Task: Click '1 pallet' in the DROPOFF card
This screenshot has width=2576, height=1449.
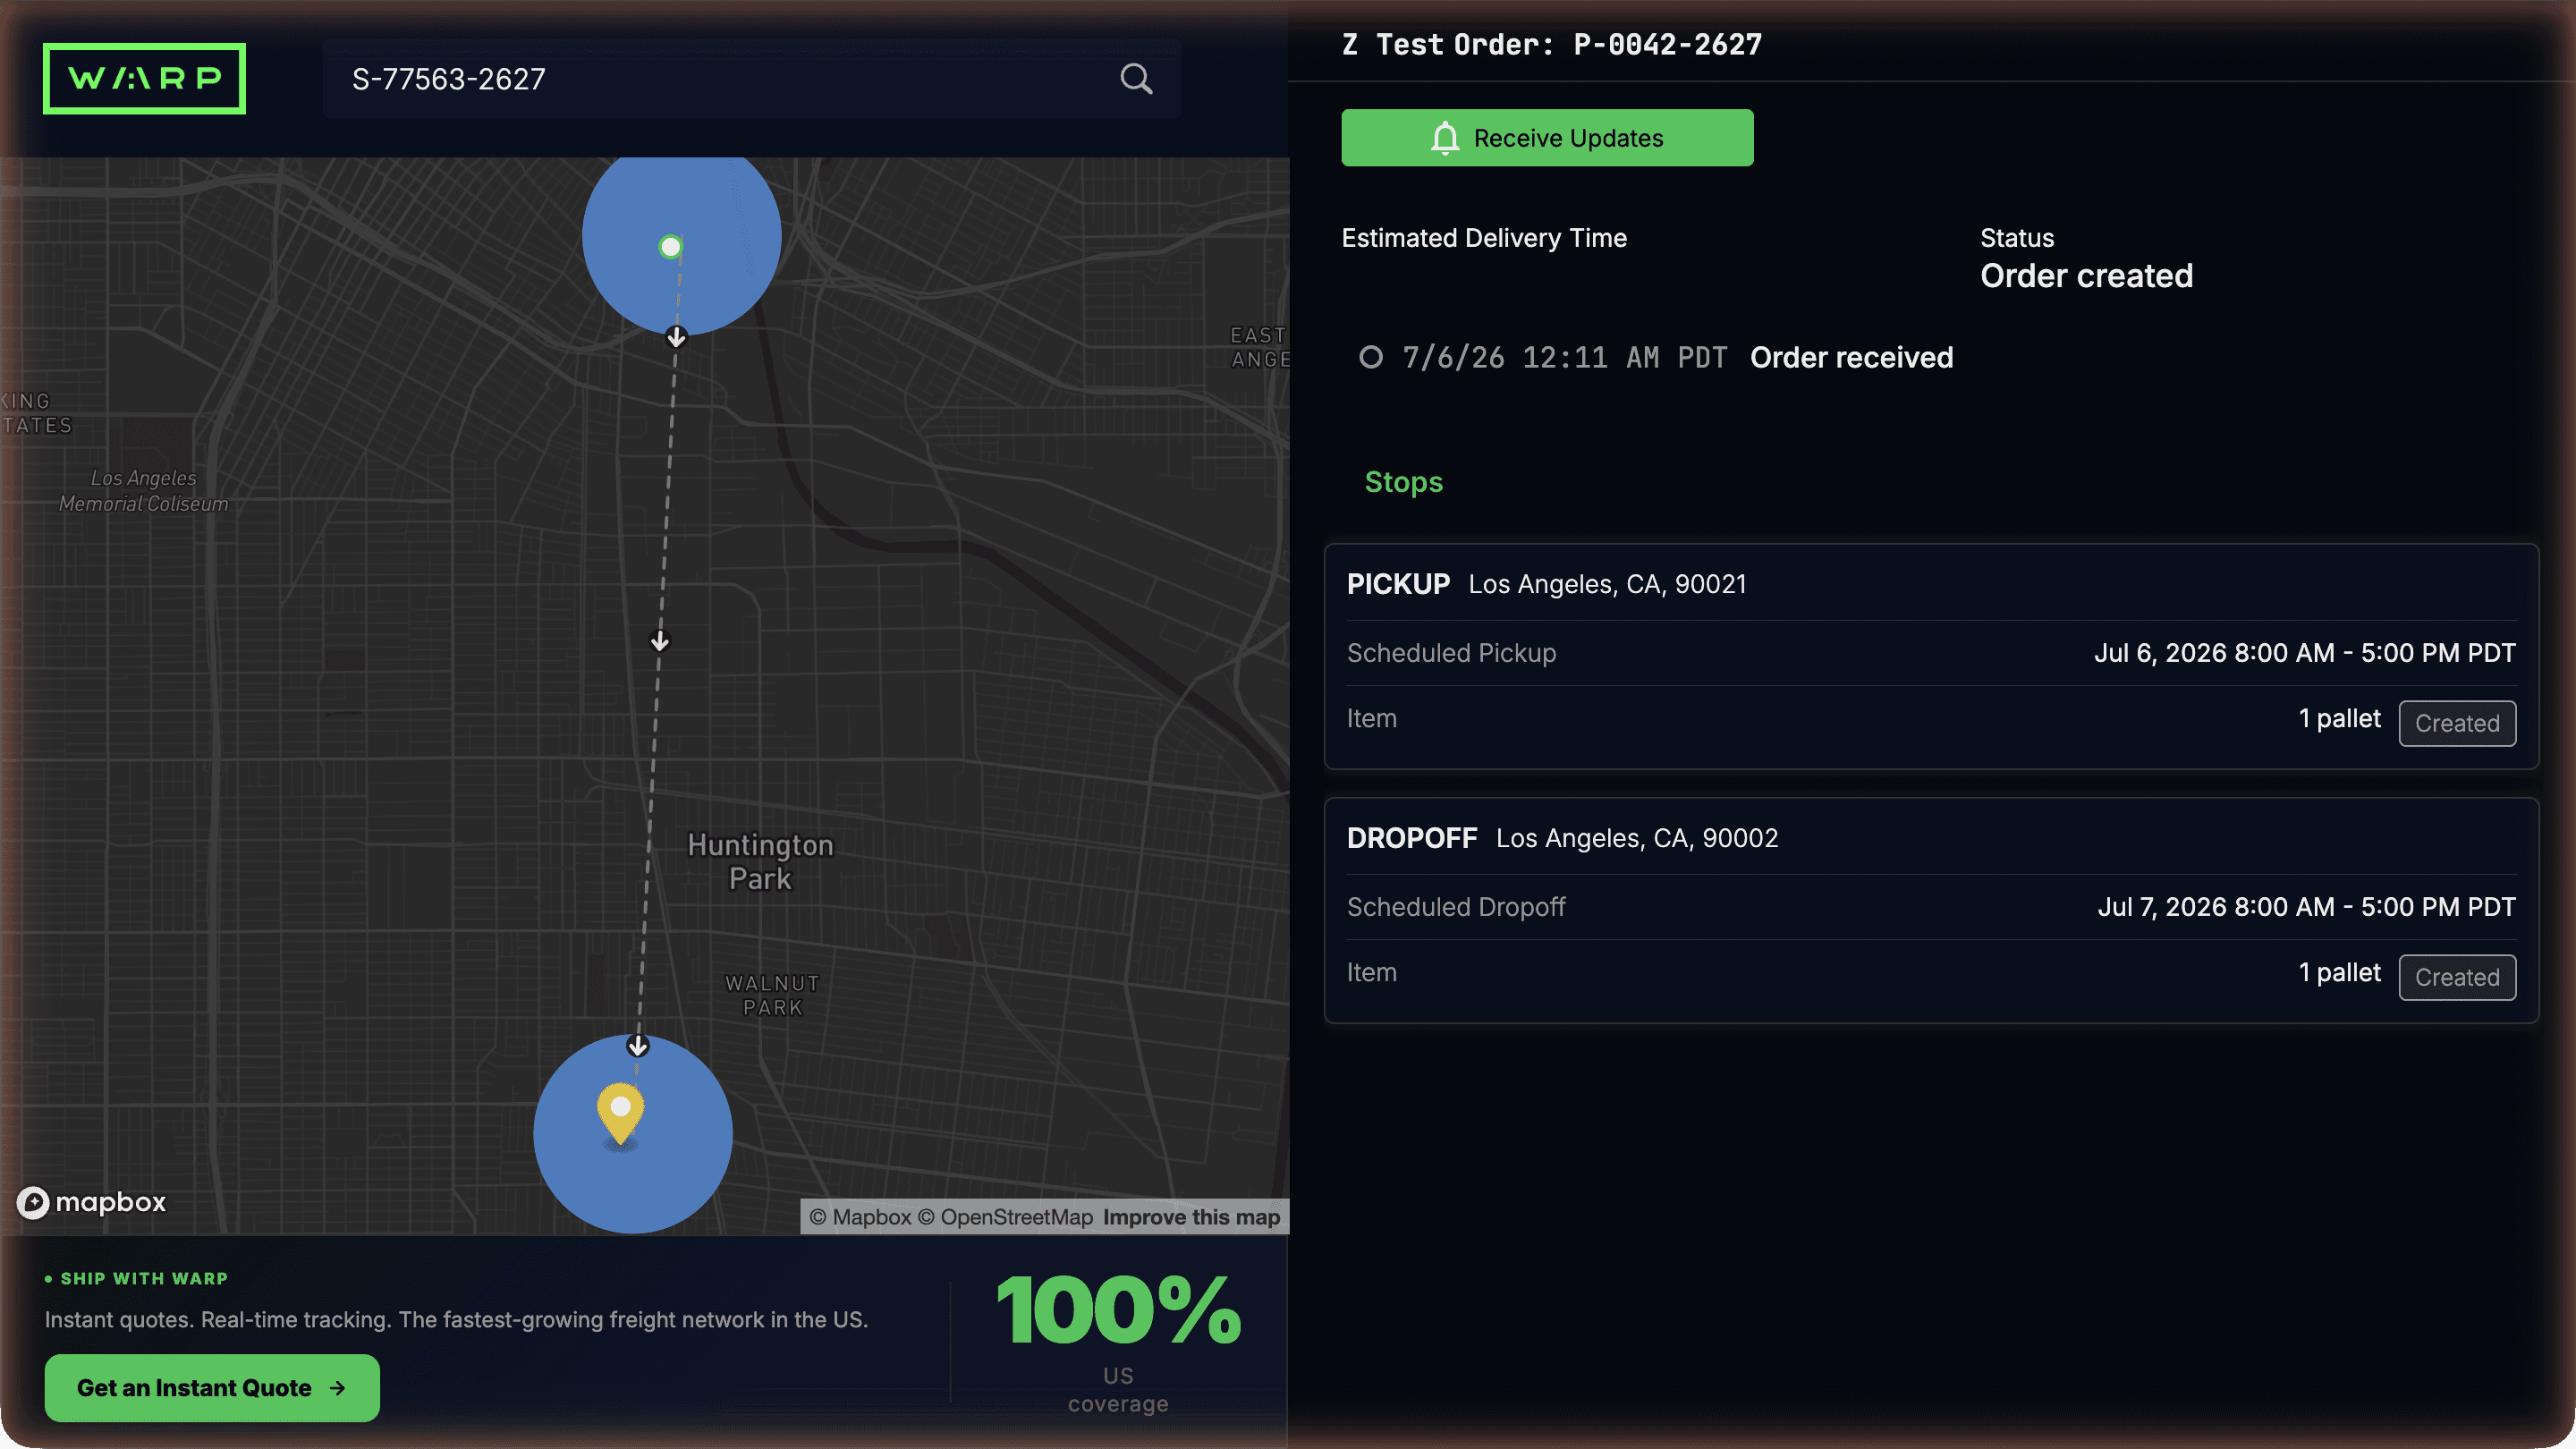Action: coord(2339,972)
